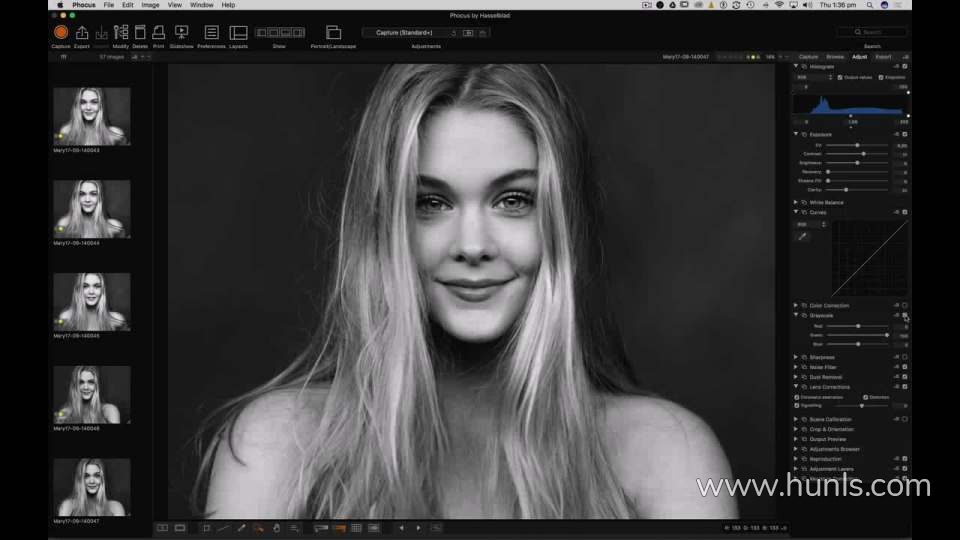
Task: Toggle the Noise Filter checkbox
Action: pos(905,367)
